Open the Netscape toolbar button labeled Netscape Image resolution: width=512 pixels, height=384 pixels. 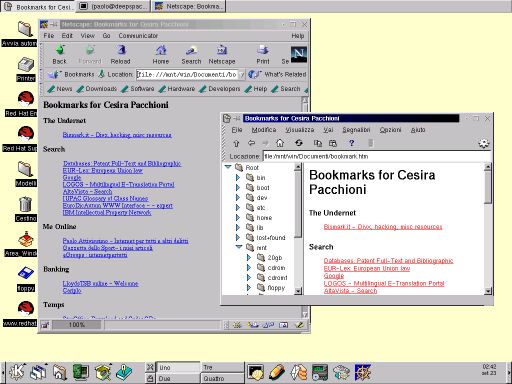222,55
